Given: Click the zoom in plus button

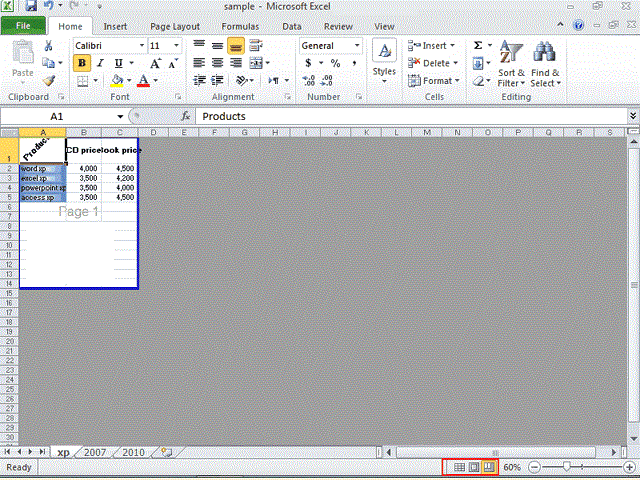Looking at the screenshot, I should (x=629, y=467).
